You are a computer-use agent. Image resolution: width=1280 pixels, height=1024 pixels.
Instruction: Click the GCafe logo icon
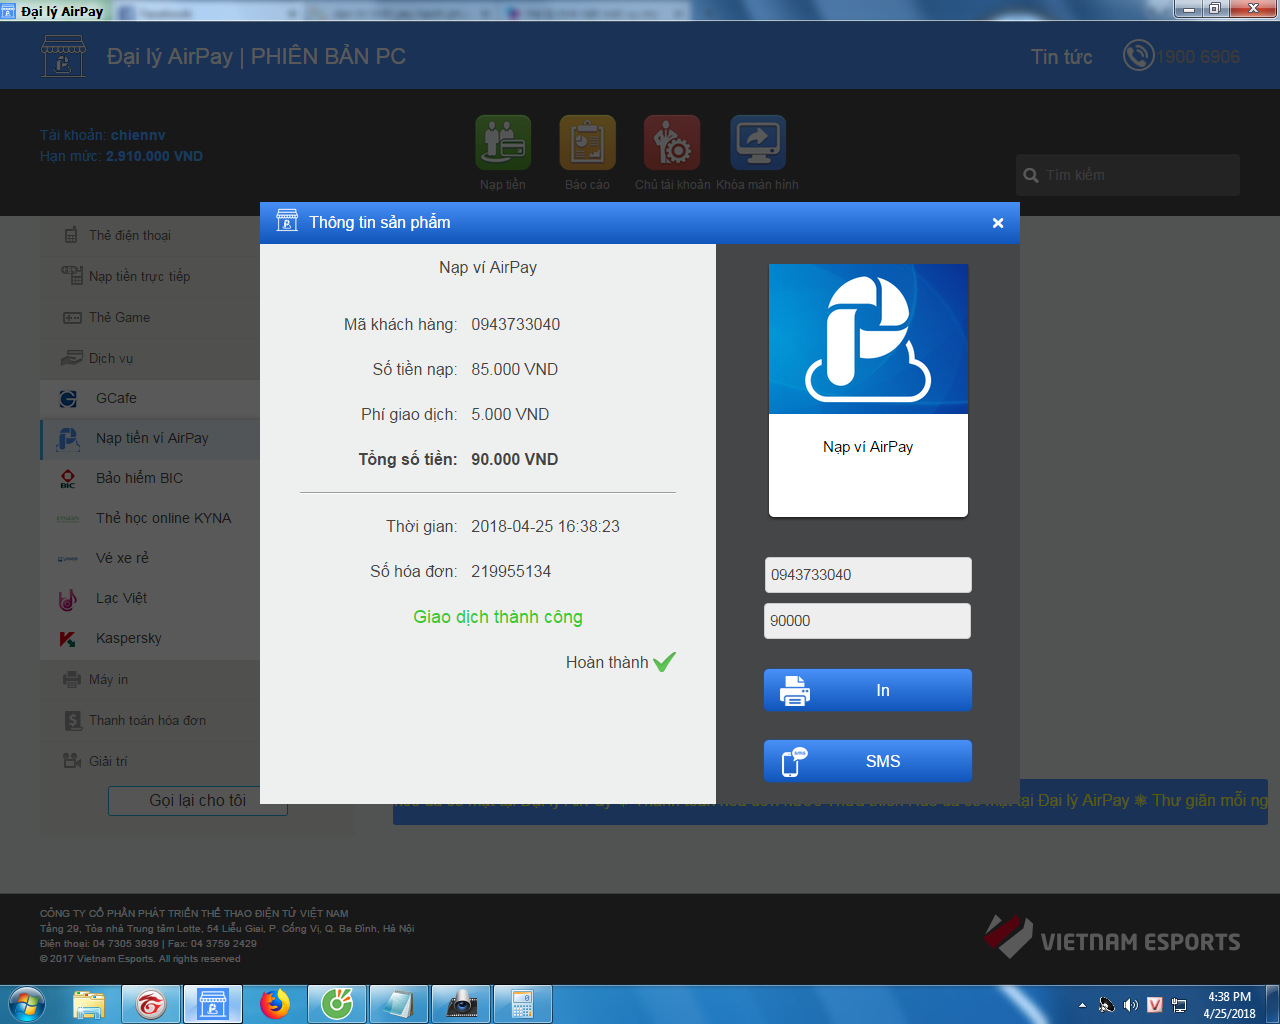[68, 399]
